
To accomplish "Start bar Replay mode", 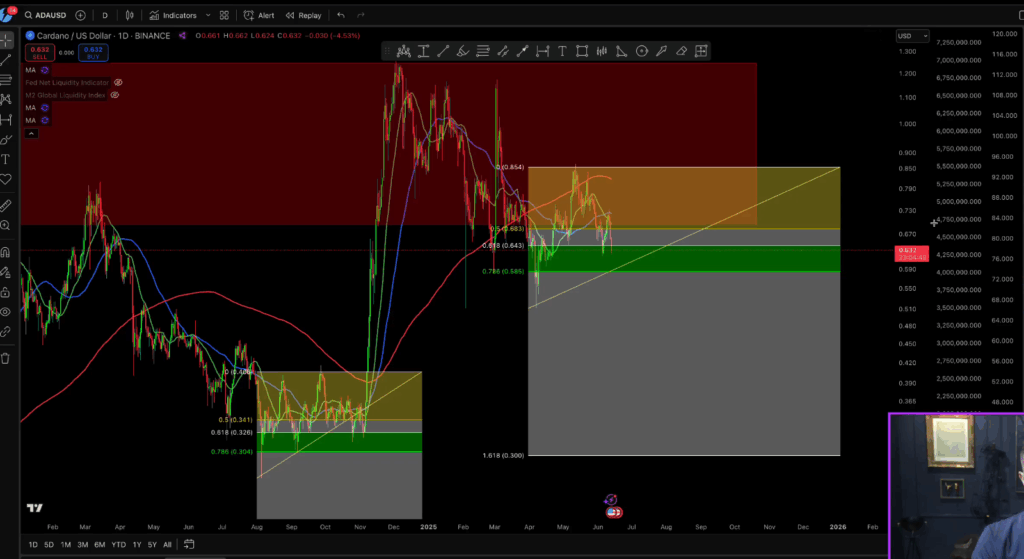I will (304, 15).
